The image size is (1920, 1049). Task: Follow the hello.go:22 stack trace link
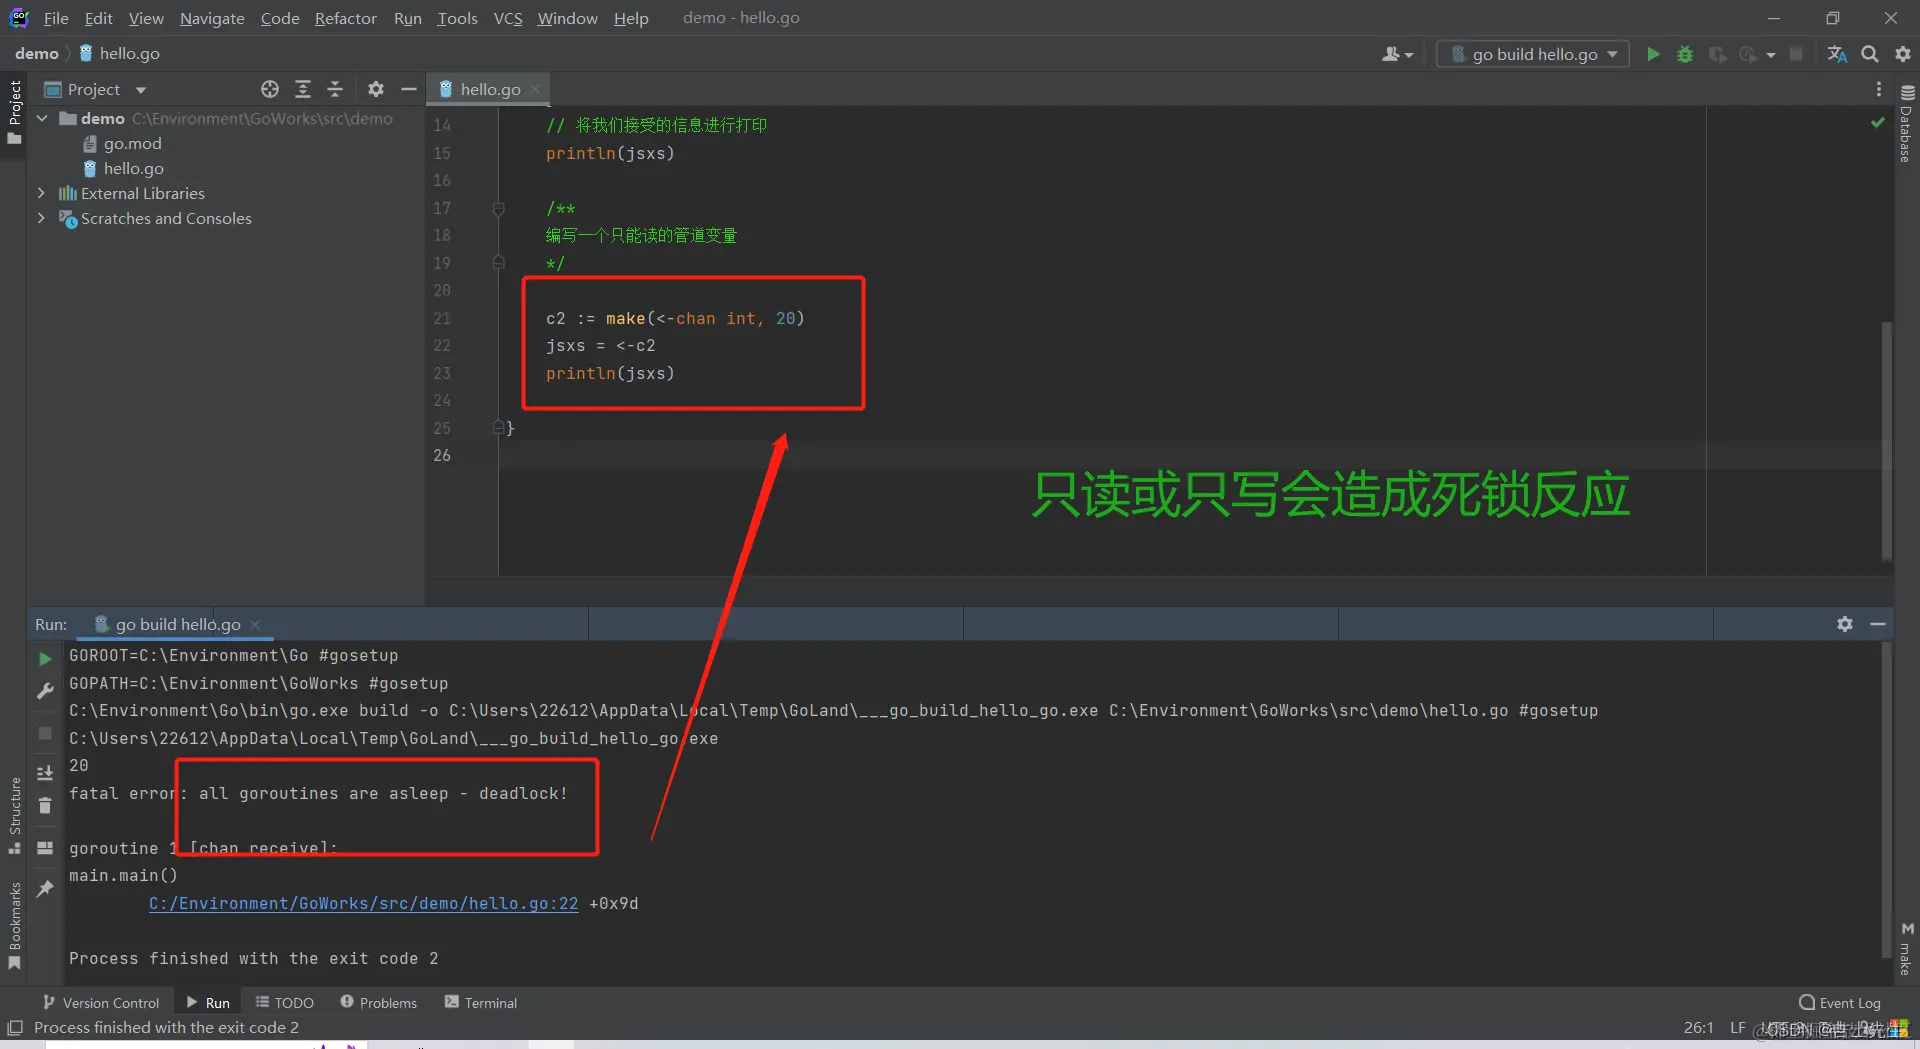(364, 903)
